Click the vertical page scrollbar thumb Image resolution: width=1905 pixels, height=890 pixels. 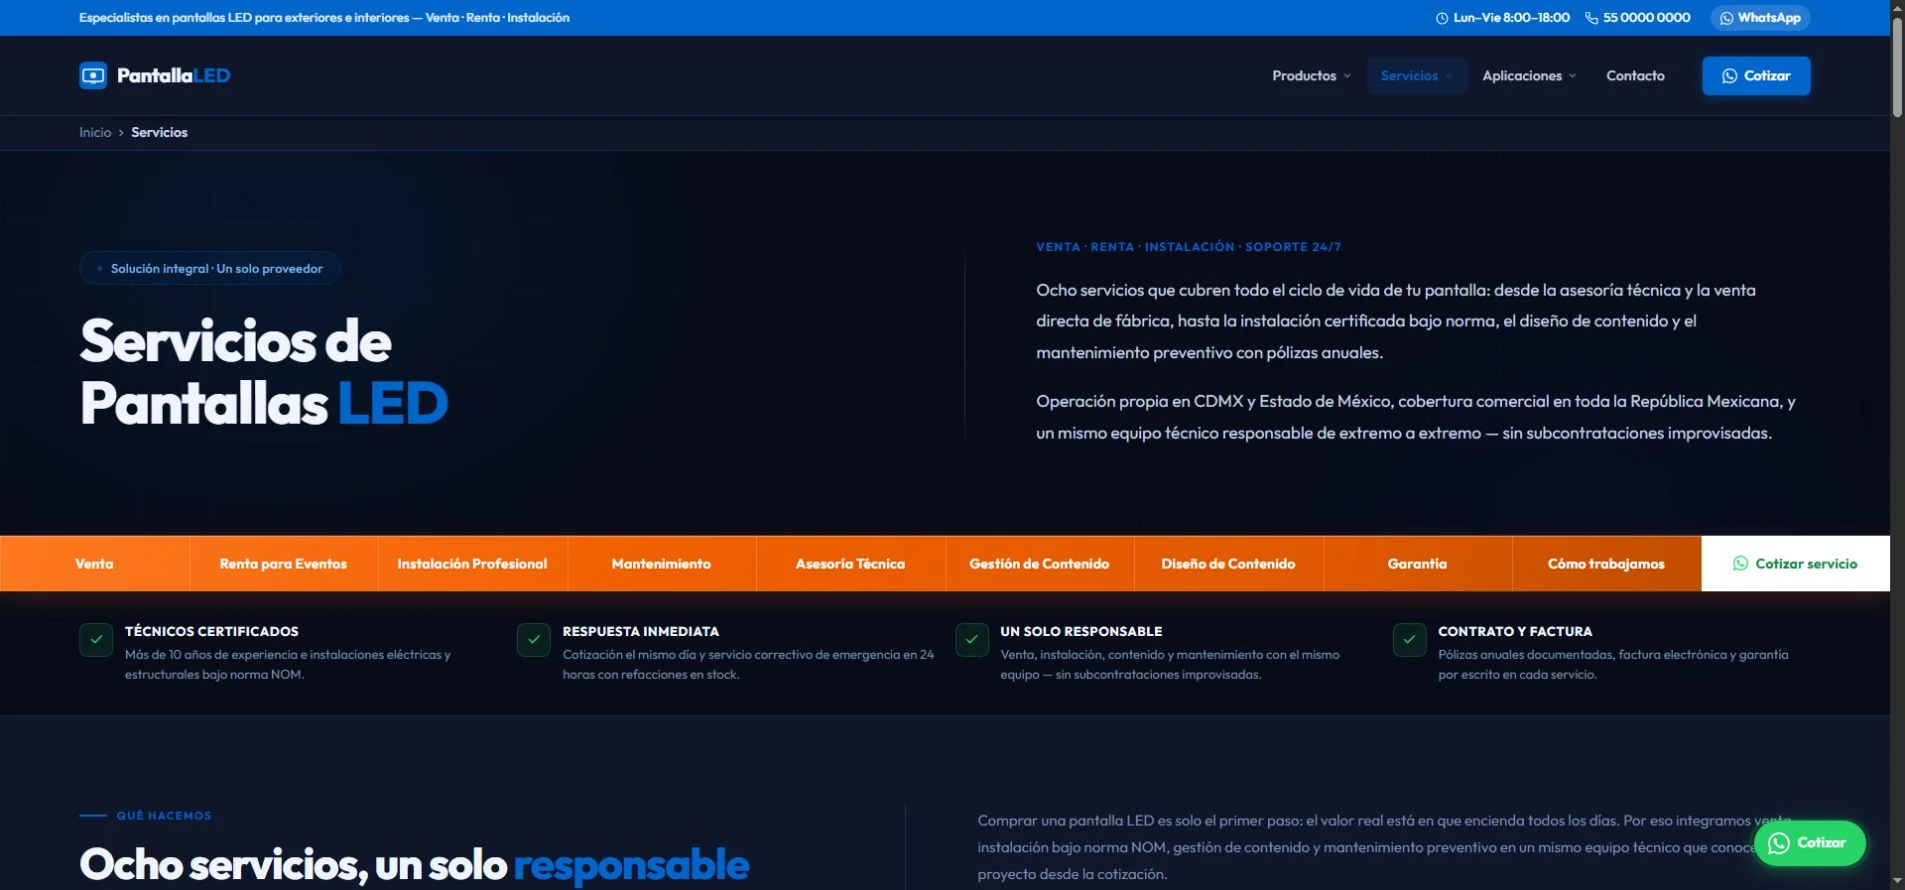tap(1897, 68)
